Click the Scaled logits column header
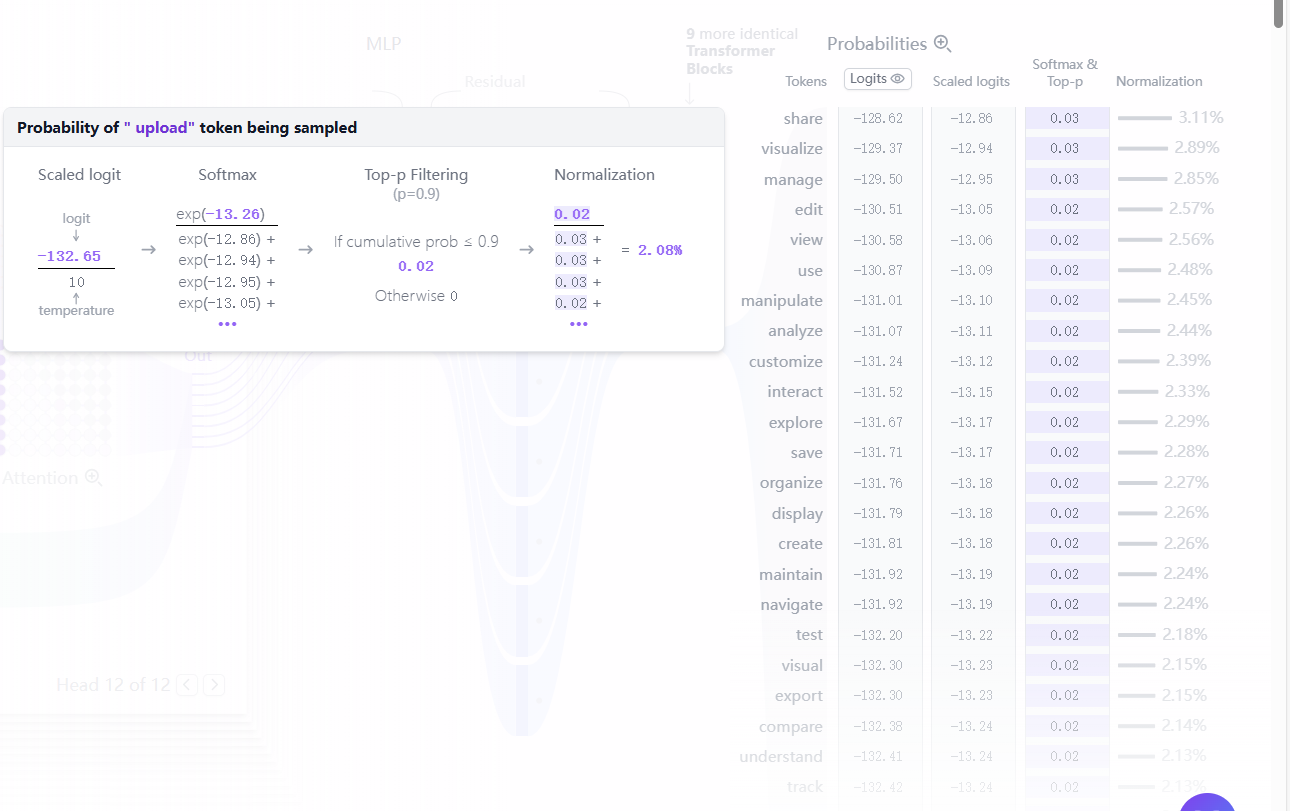1290x811 pixels. tap(971, 81)
